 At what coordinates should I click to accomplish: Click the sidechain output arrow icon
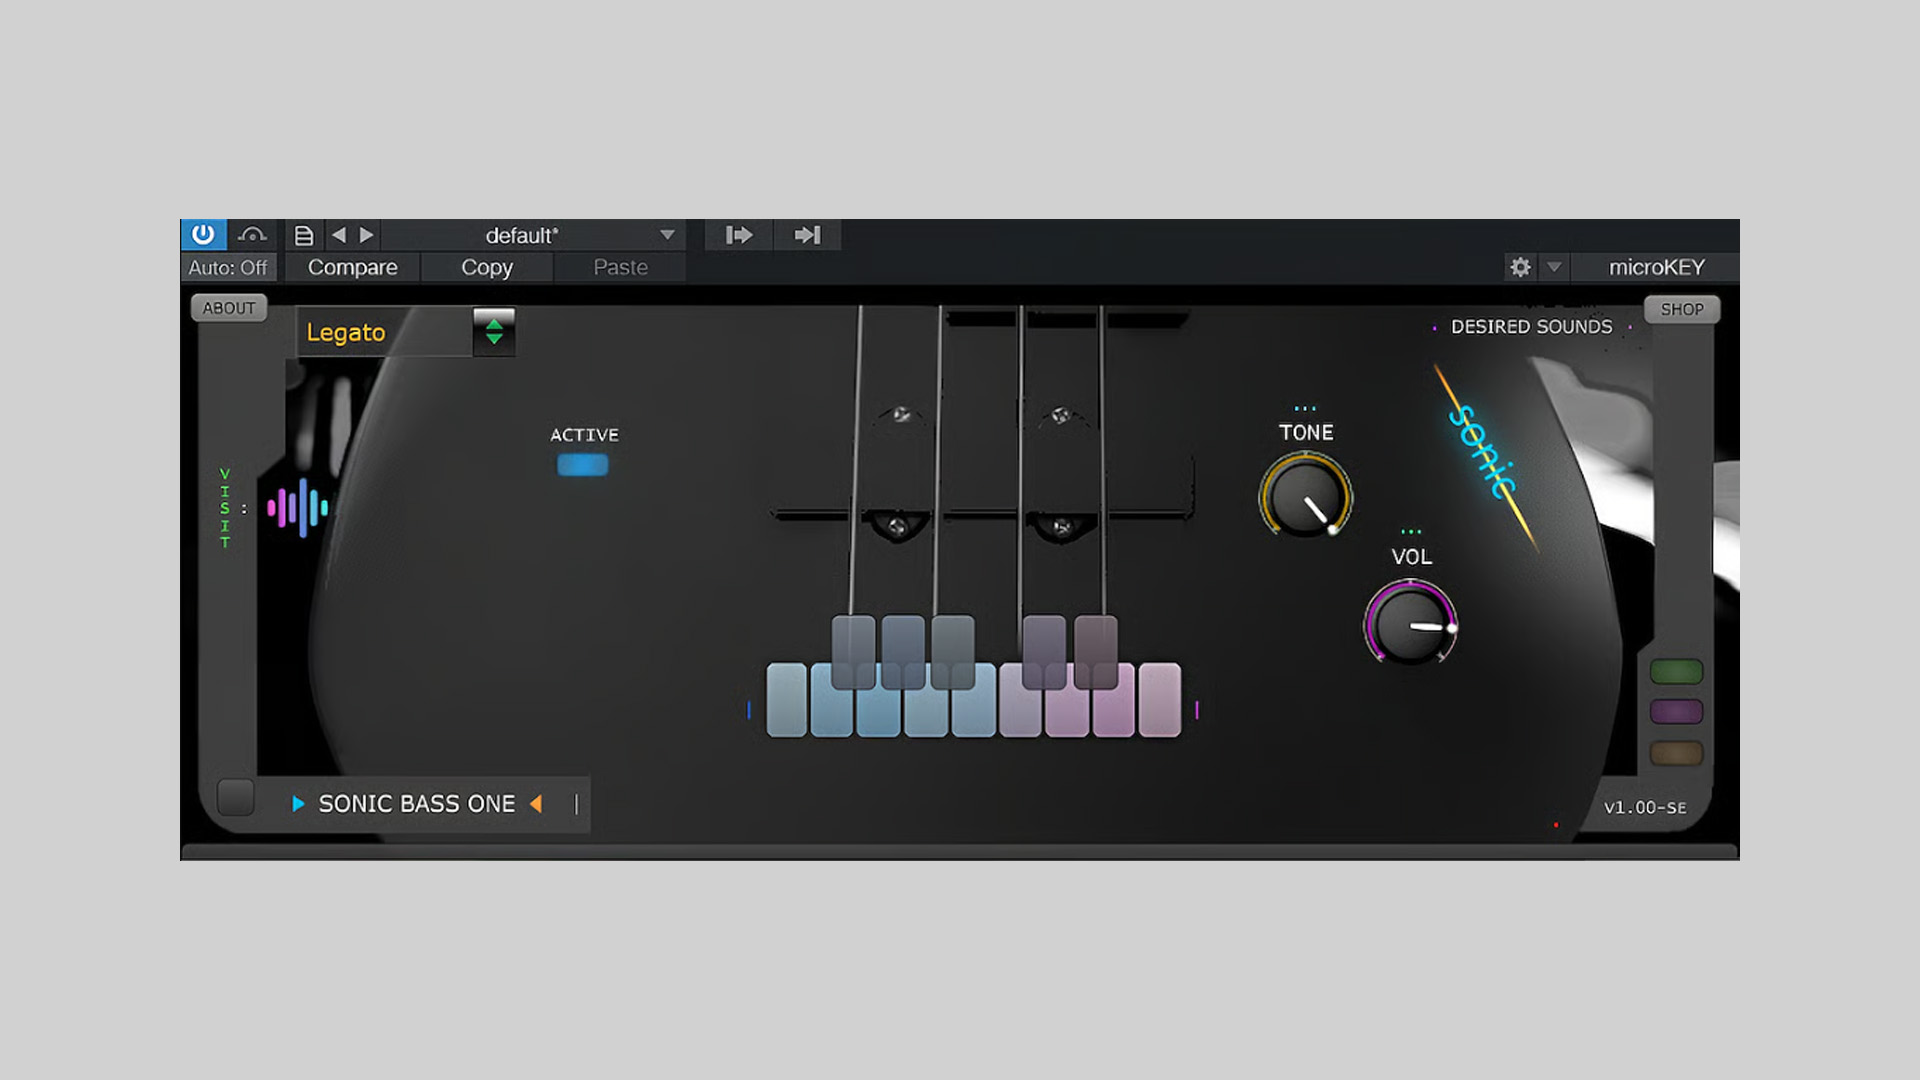(807, 235)
